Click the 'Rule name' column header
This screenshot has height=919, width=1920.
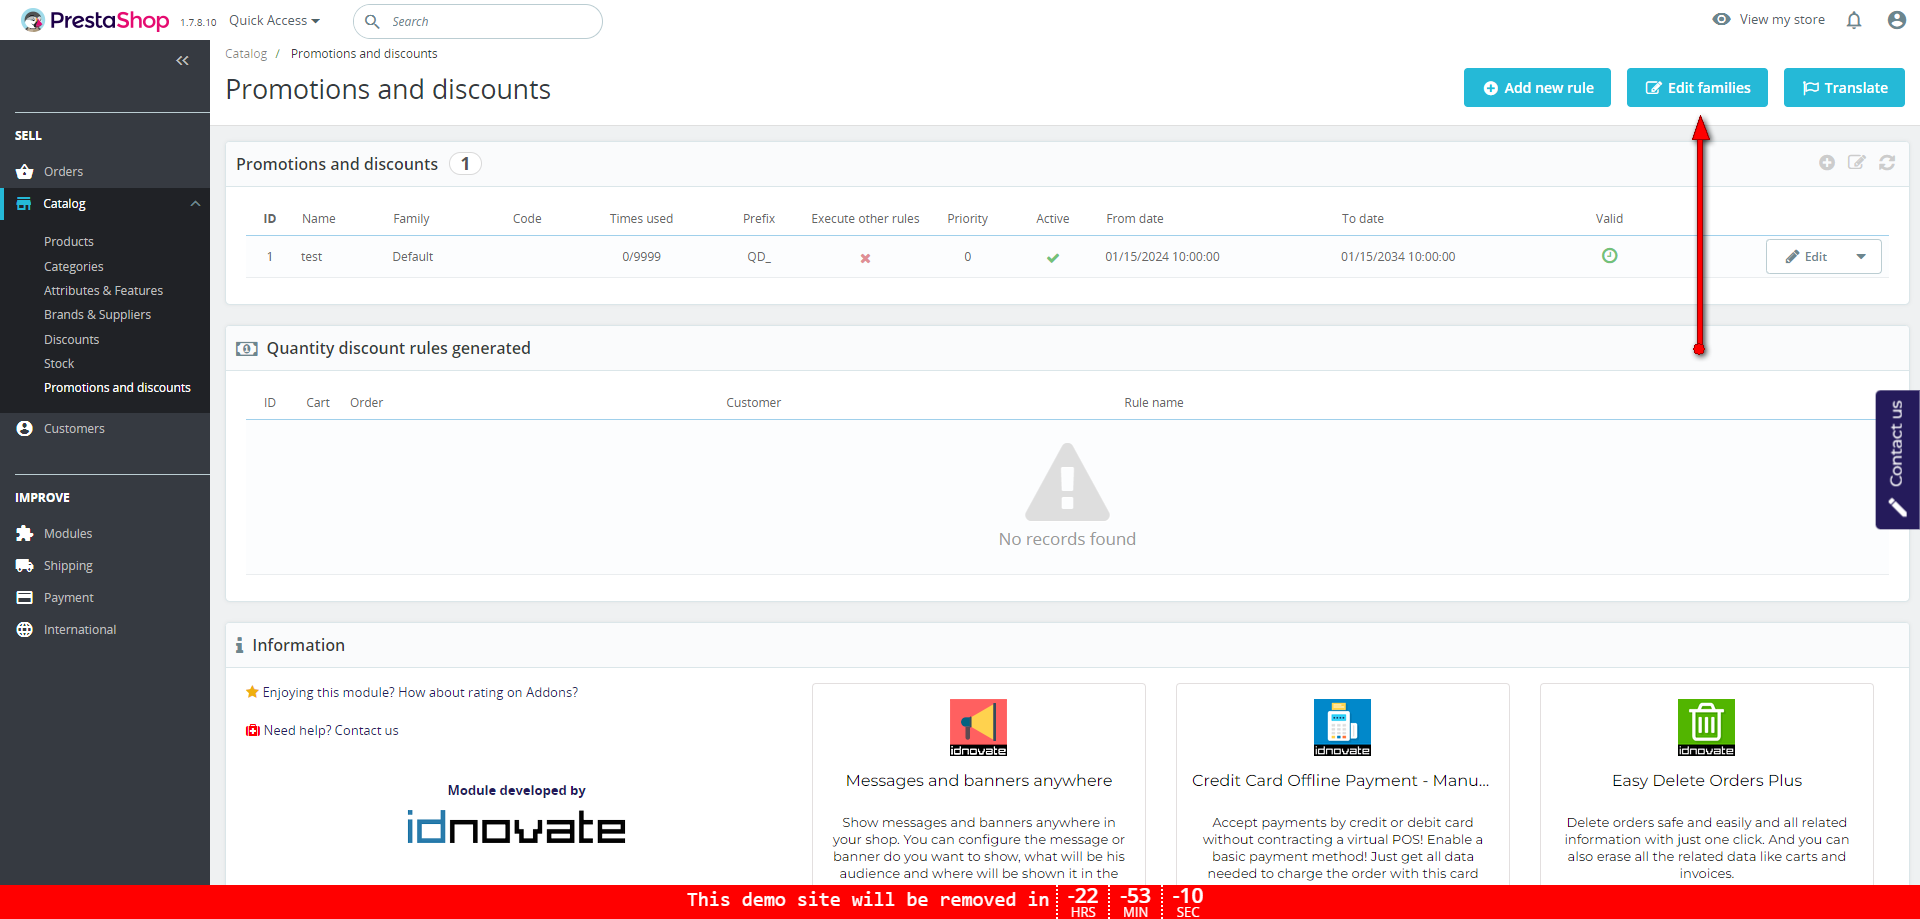point(1154,403)
